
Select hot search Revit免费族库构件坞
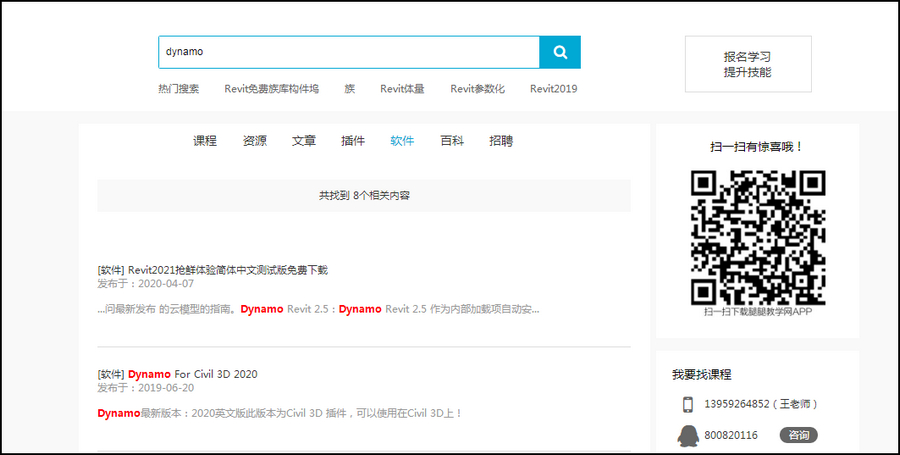click(x=271, y=89)
